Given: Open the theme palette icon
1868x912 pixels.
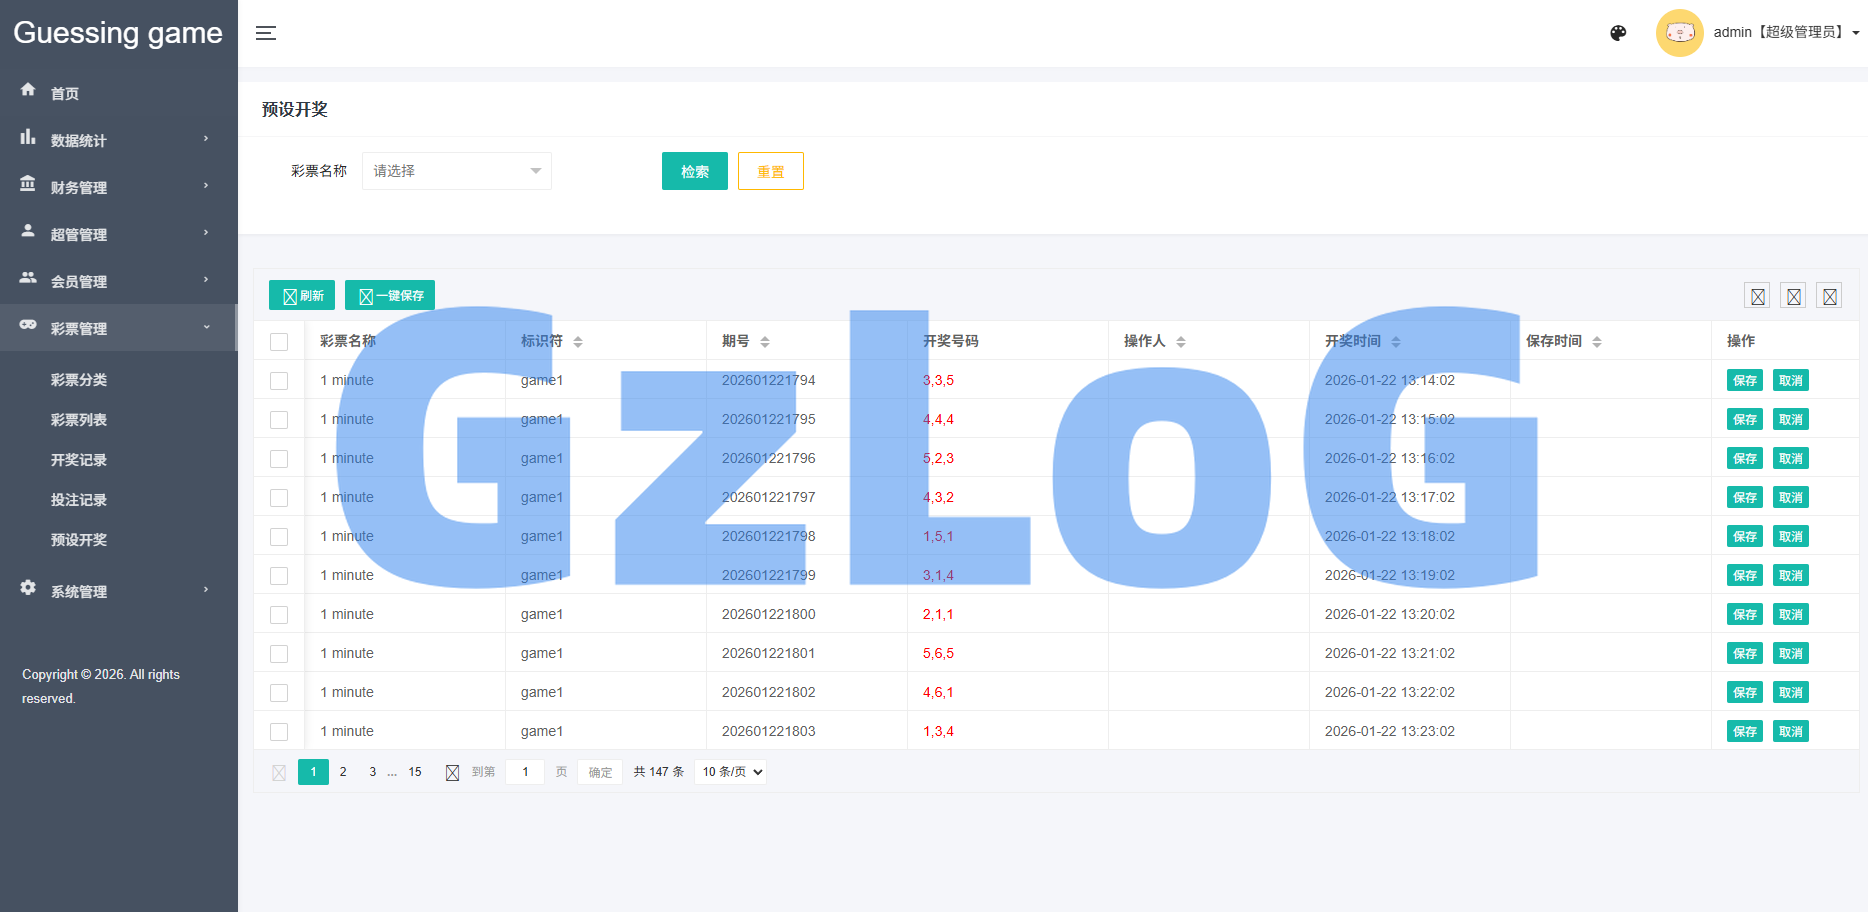Looking at the screenshot, I should point(1618,33).
